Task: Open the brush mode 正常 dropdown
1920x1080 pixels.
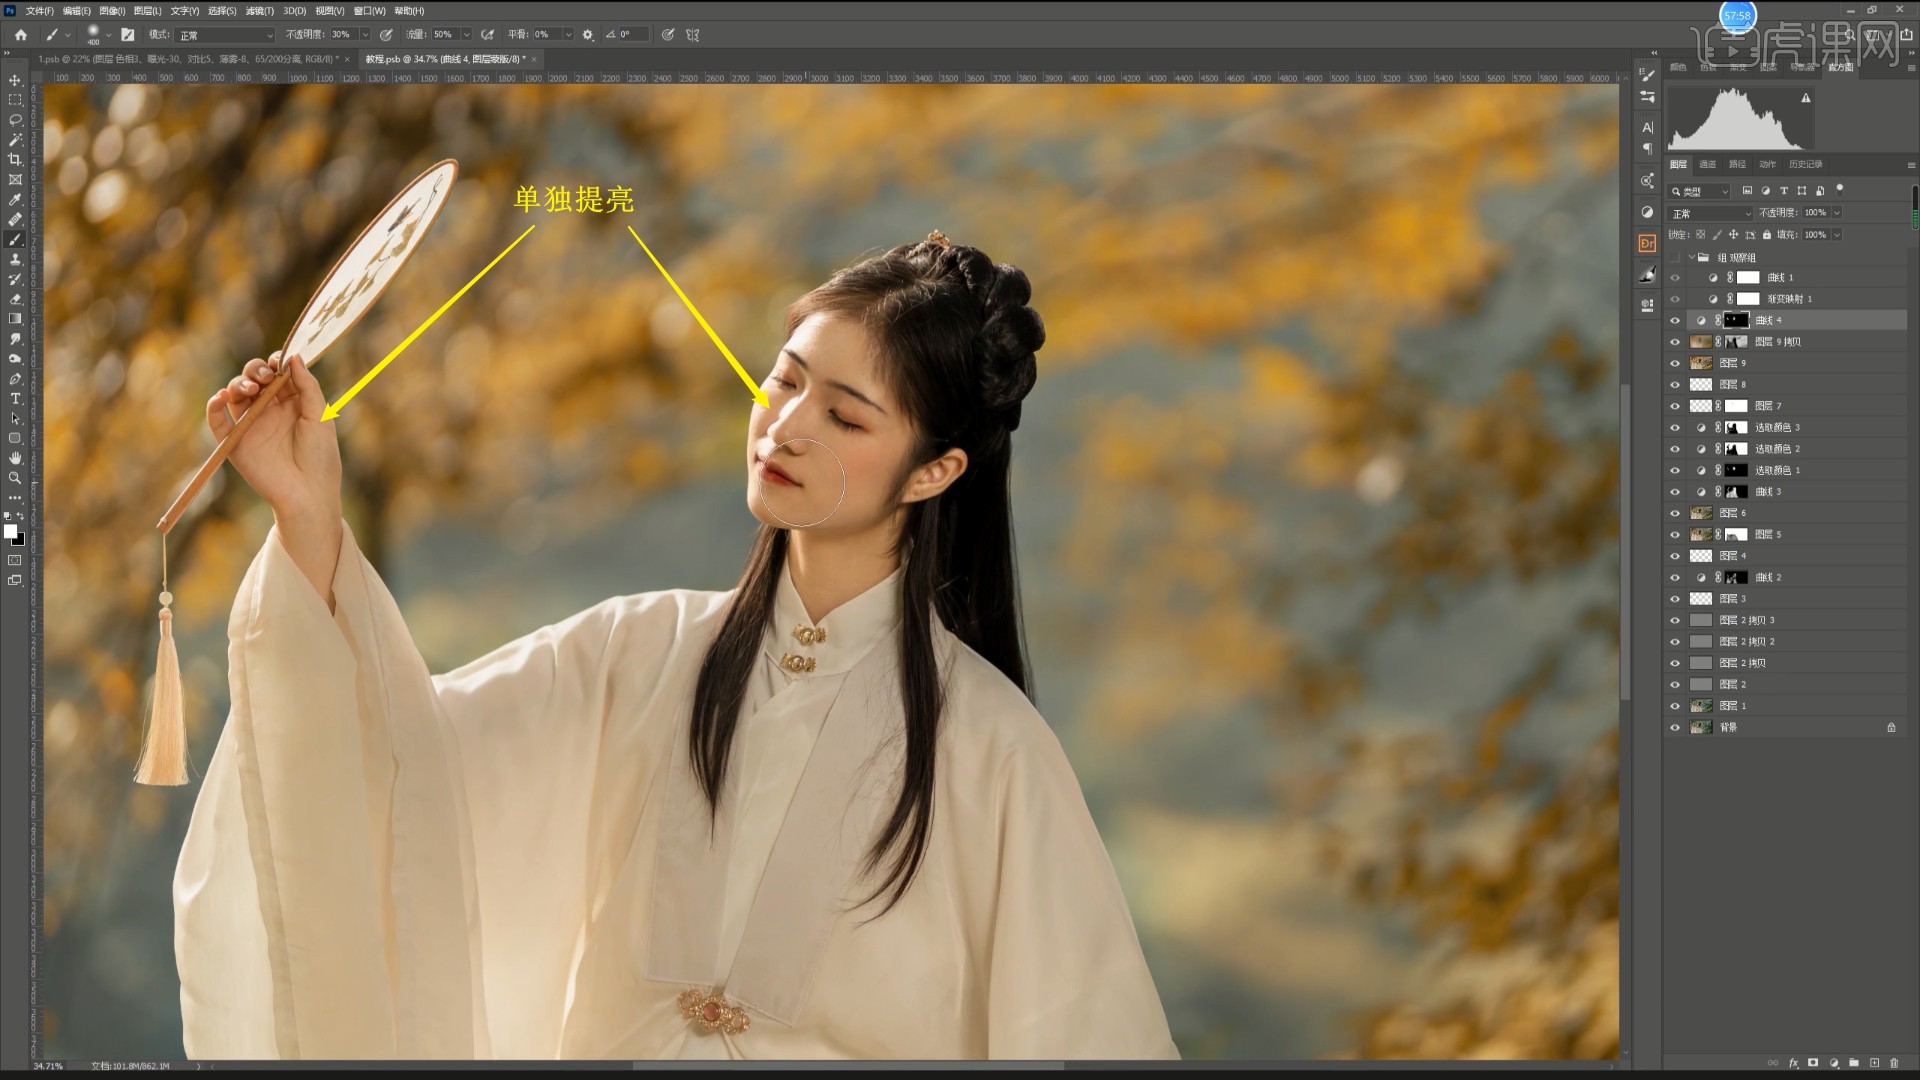Action: click(225, 35)
